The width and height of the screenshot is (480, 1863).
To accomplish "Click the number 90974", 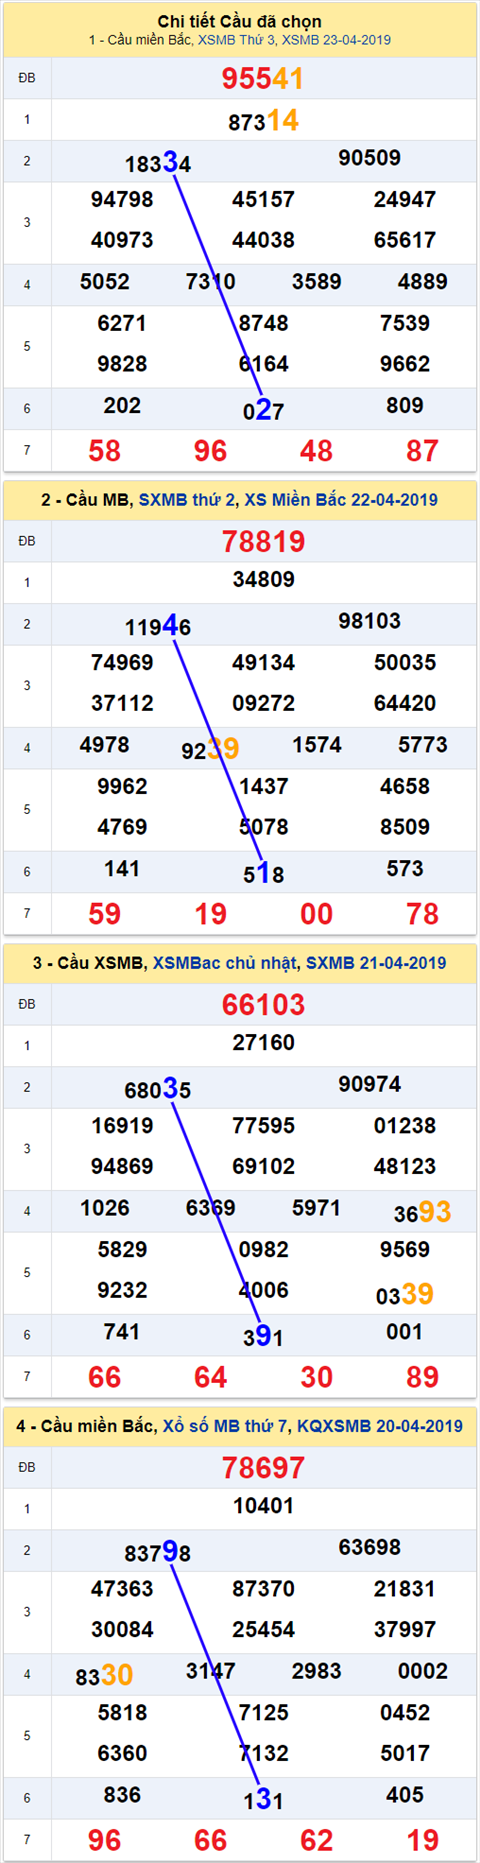I will 369,1084.
